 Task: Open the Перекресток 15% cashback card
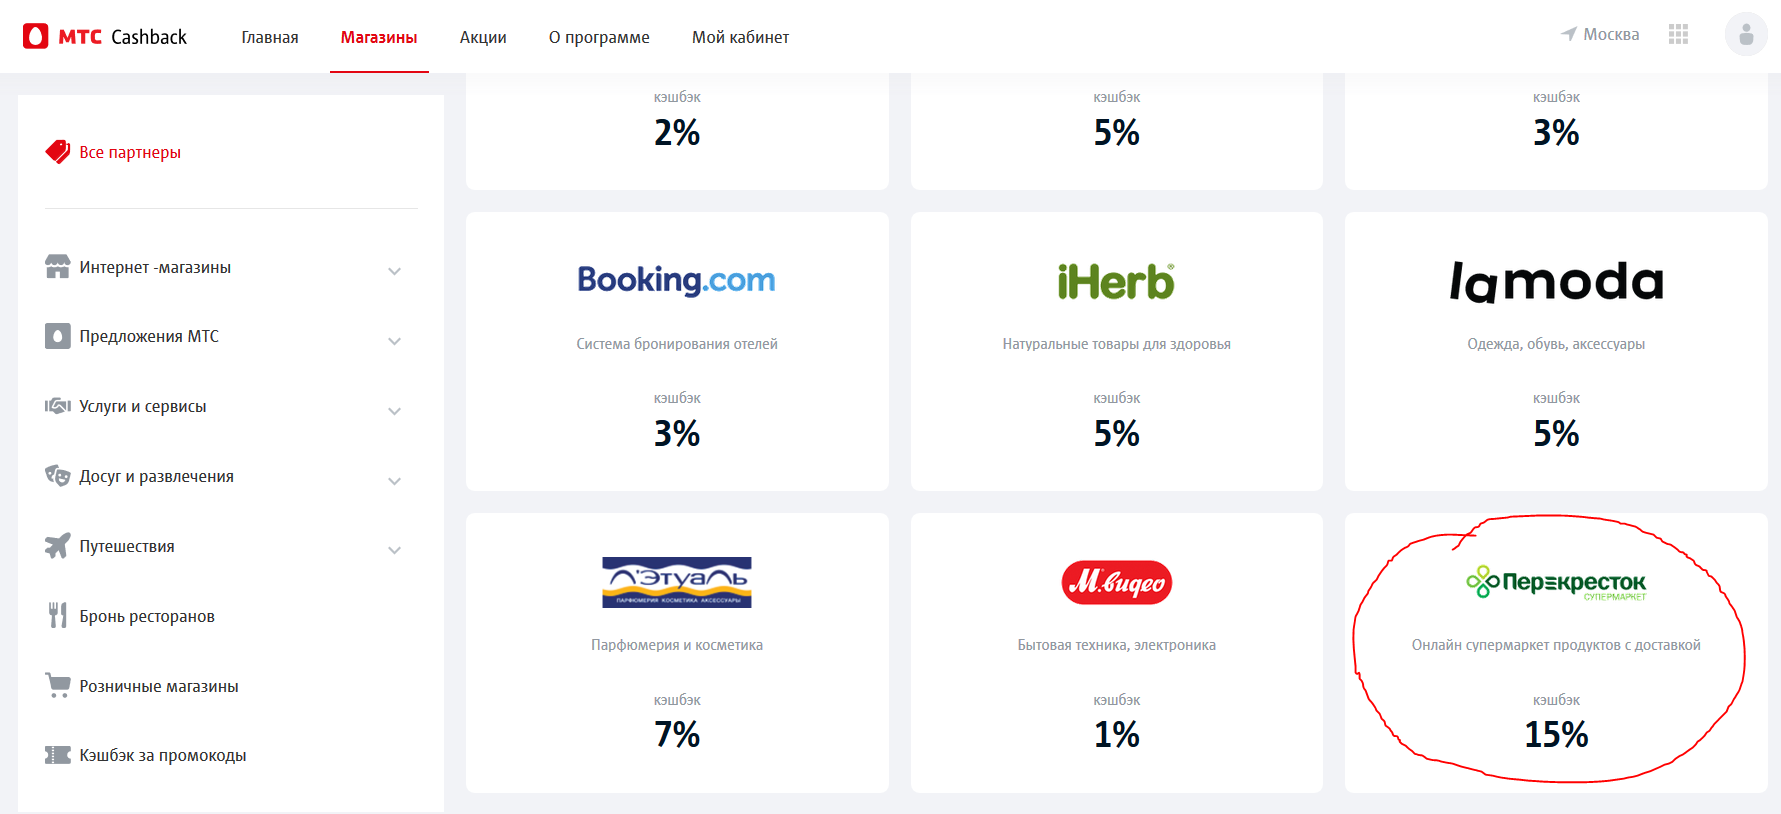coord(1556,653)
